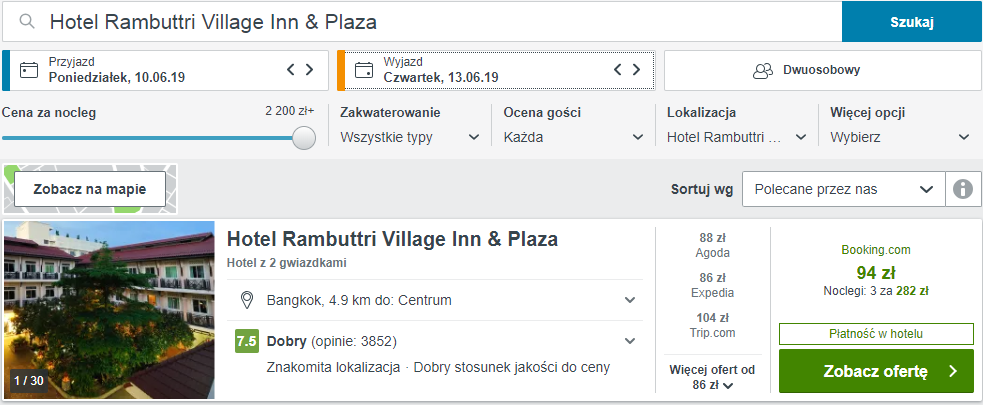Expand Więcej ofert od 86 zł
The height and width of the screenshot is (405, 983).
click(712, 377)
